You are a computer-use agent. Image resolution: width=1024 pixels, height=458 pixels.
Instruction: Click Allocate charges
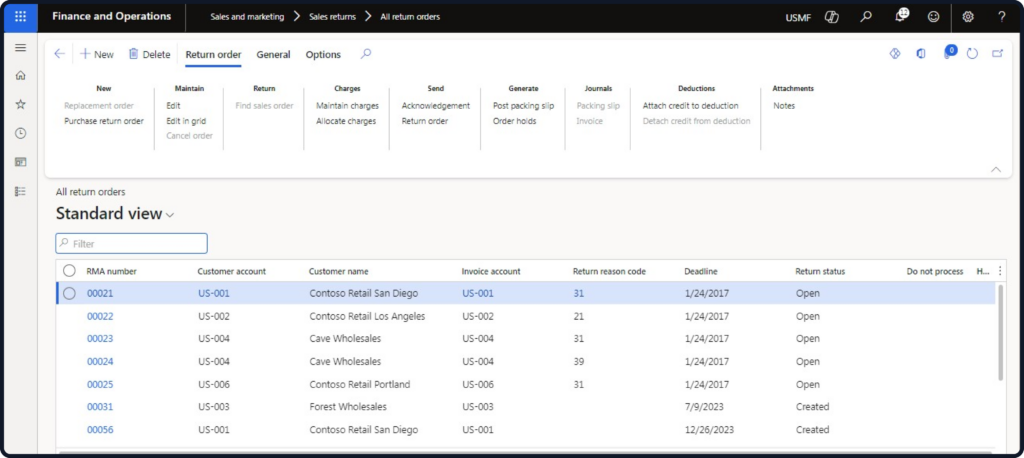point(346,121)
